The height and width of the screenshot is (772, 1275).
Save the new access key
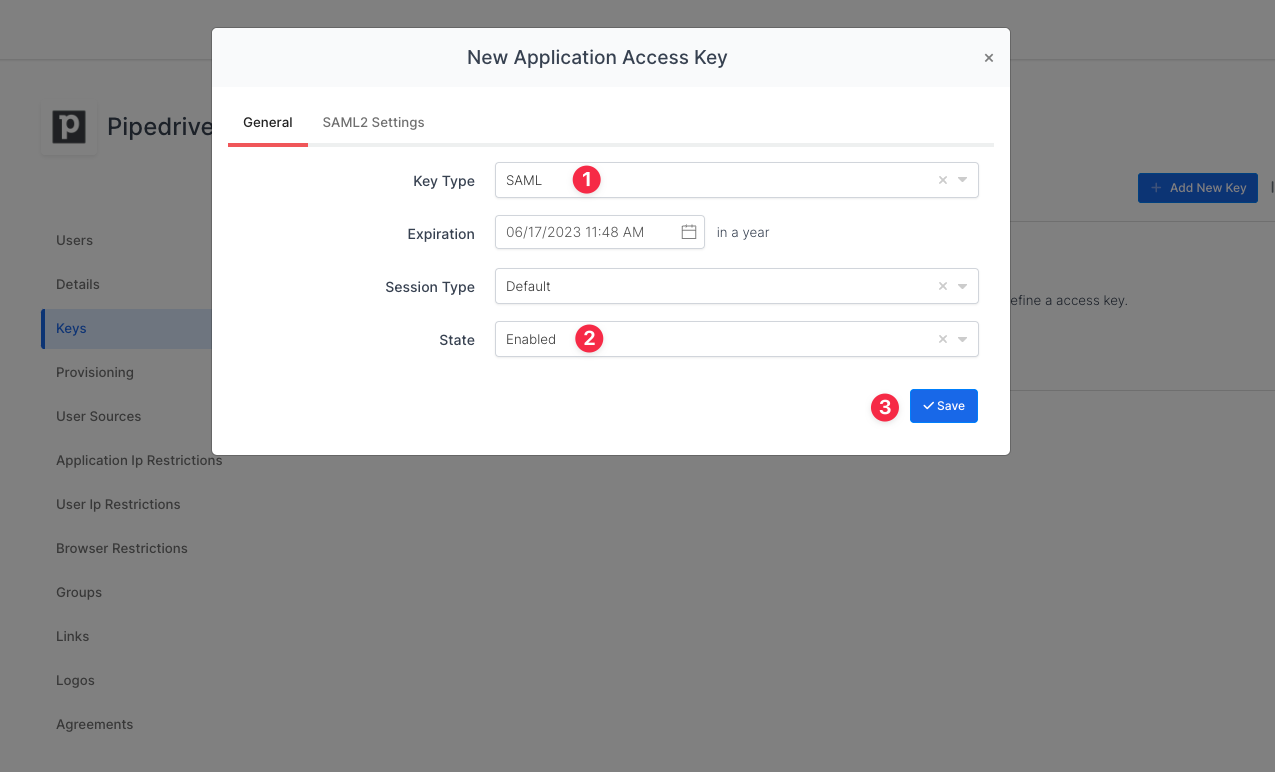pos(943,406)
